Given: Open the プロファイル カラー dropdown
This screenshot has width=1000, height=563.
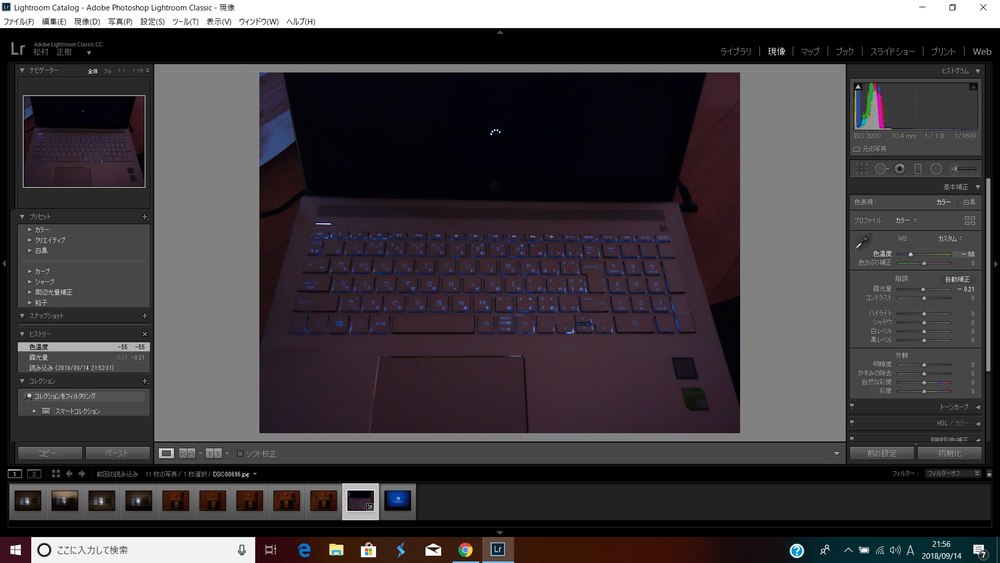Looking at the screenshot, I should pos(906,221).
